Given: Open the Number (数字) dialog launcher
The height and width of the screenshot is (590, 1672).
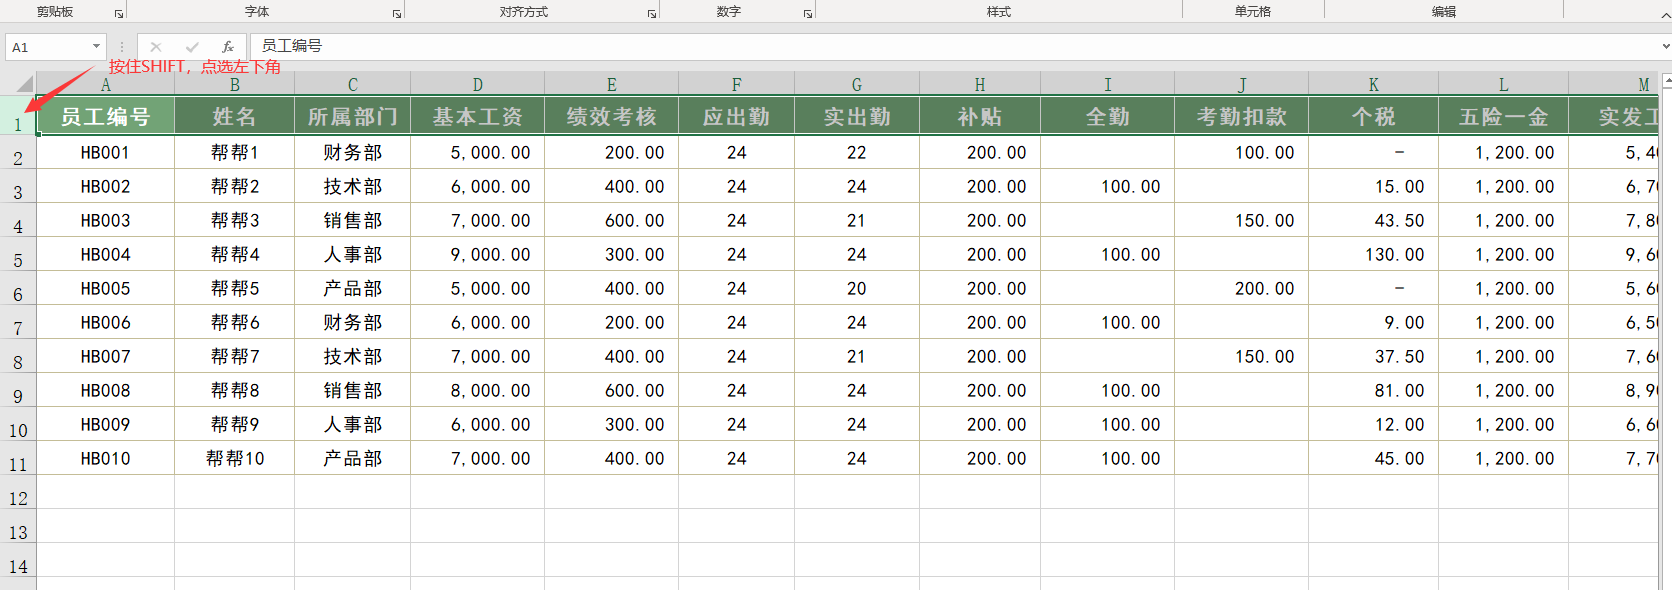Looking at the screenshot, I should [808, 14].
